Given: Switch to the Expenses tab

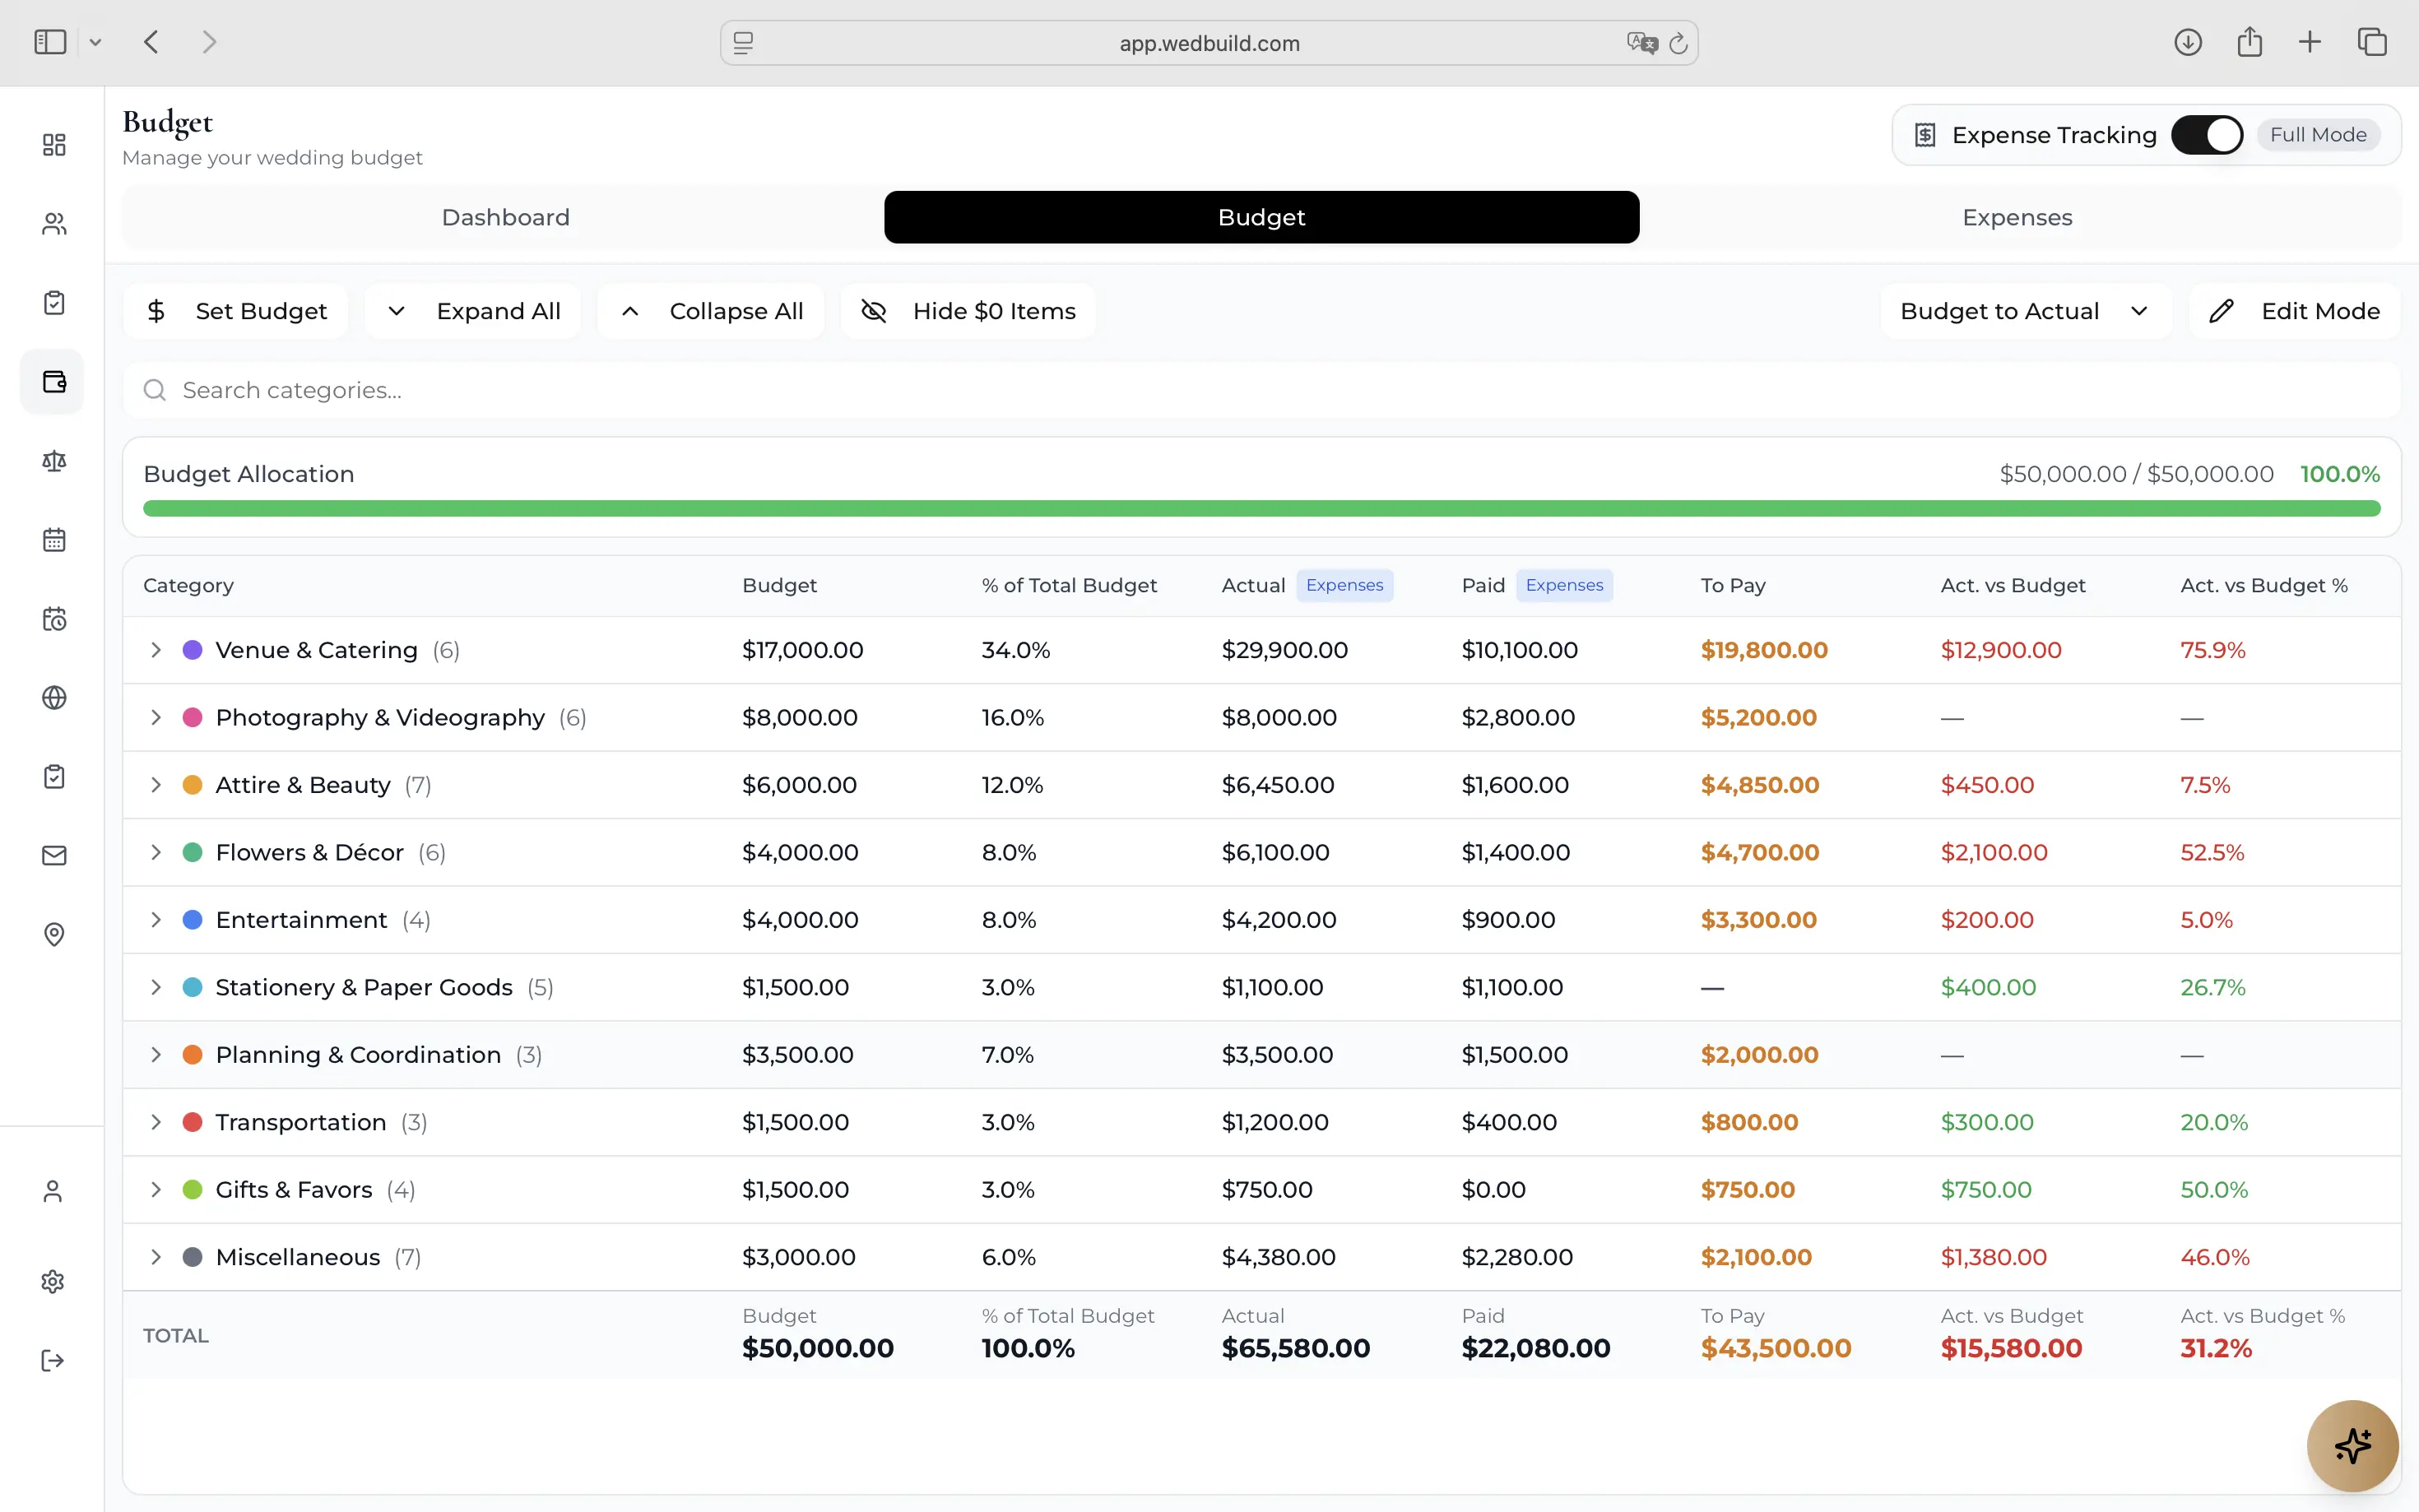Looking at the screenshot, I should (2017, 217).
